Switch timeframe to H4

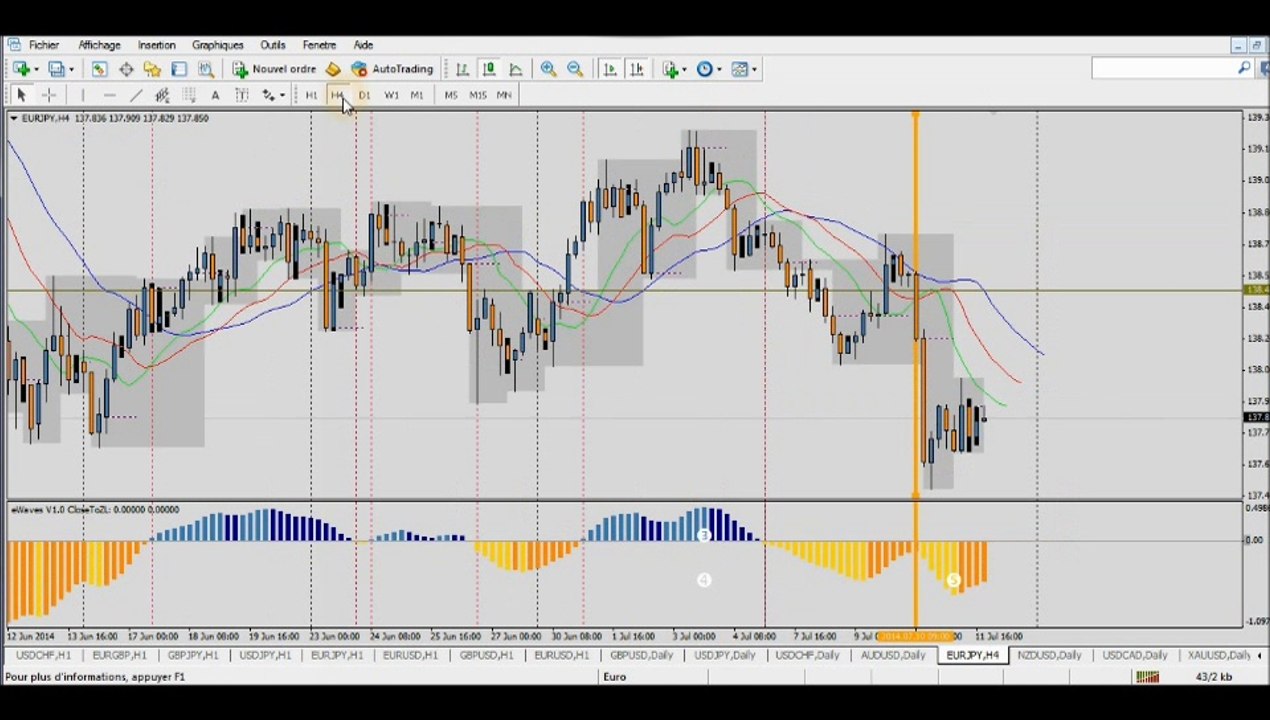coord(337,95)
